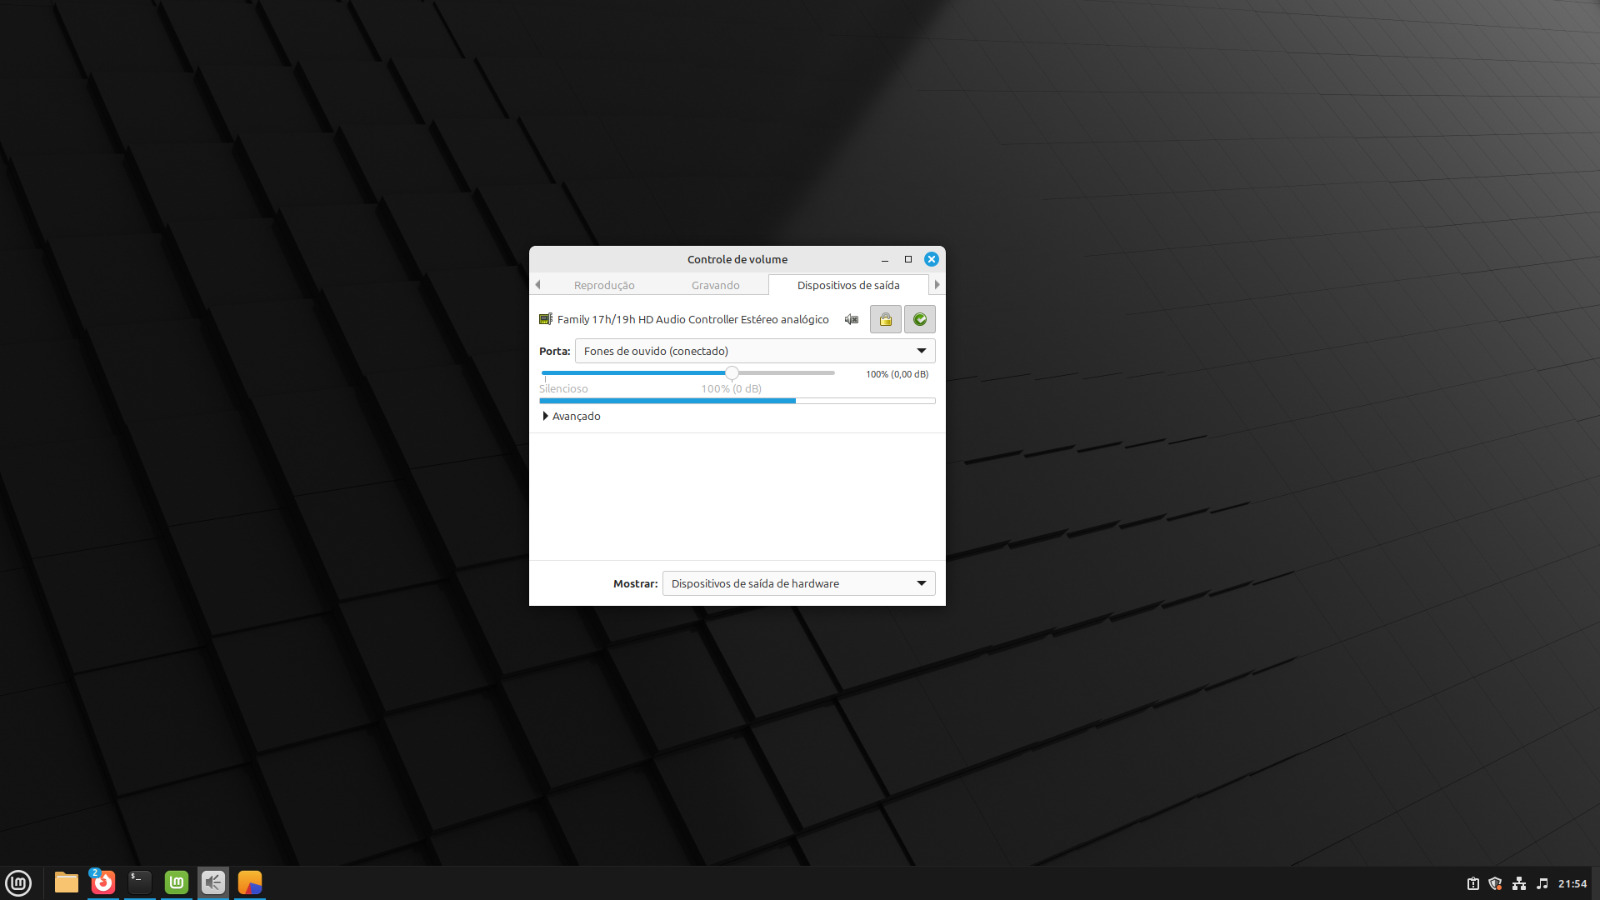This screenshot has width=1600, height=900.
Task: Click the Silencioso slider label
Action: (x=563, y=389)
